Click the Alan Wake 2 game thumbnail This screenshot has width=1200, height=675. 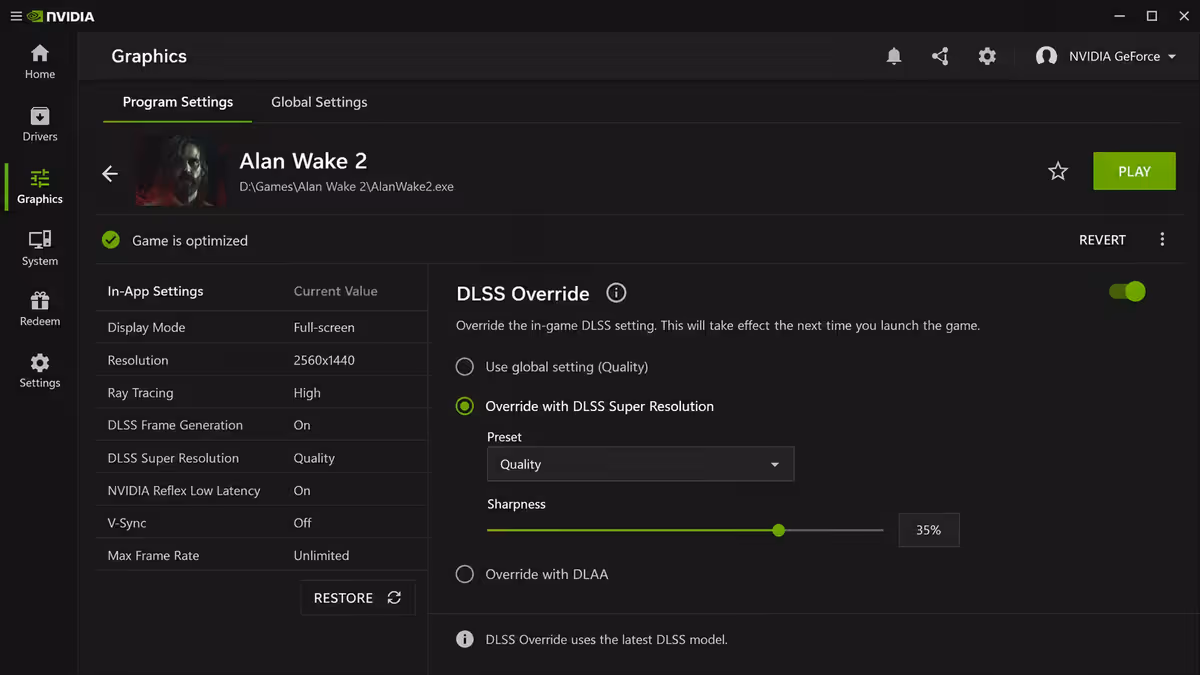click(181, 171)
